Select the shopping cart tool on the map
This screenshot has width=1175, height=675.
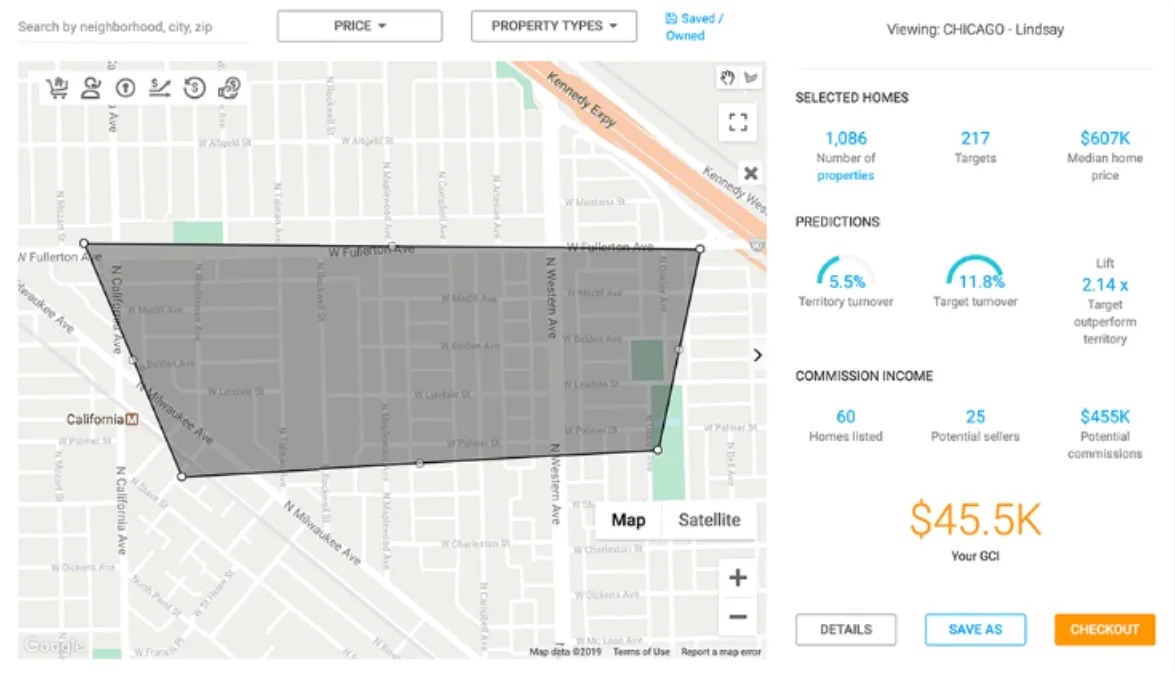pos(55,88)
